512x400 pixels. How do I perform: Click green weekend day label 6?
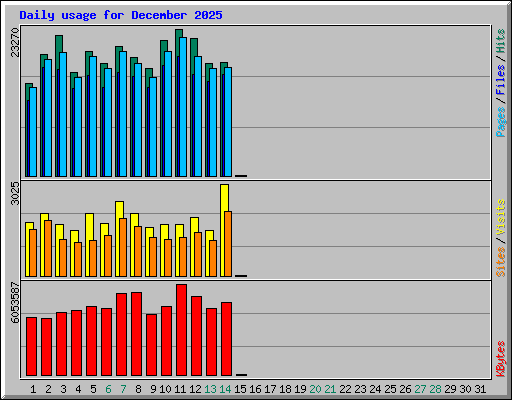coord(108,389)
